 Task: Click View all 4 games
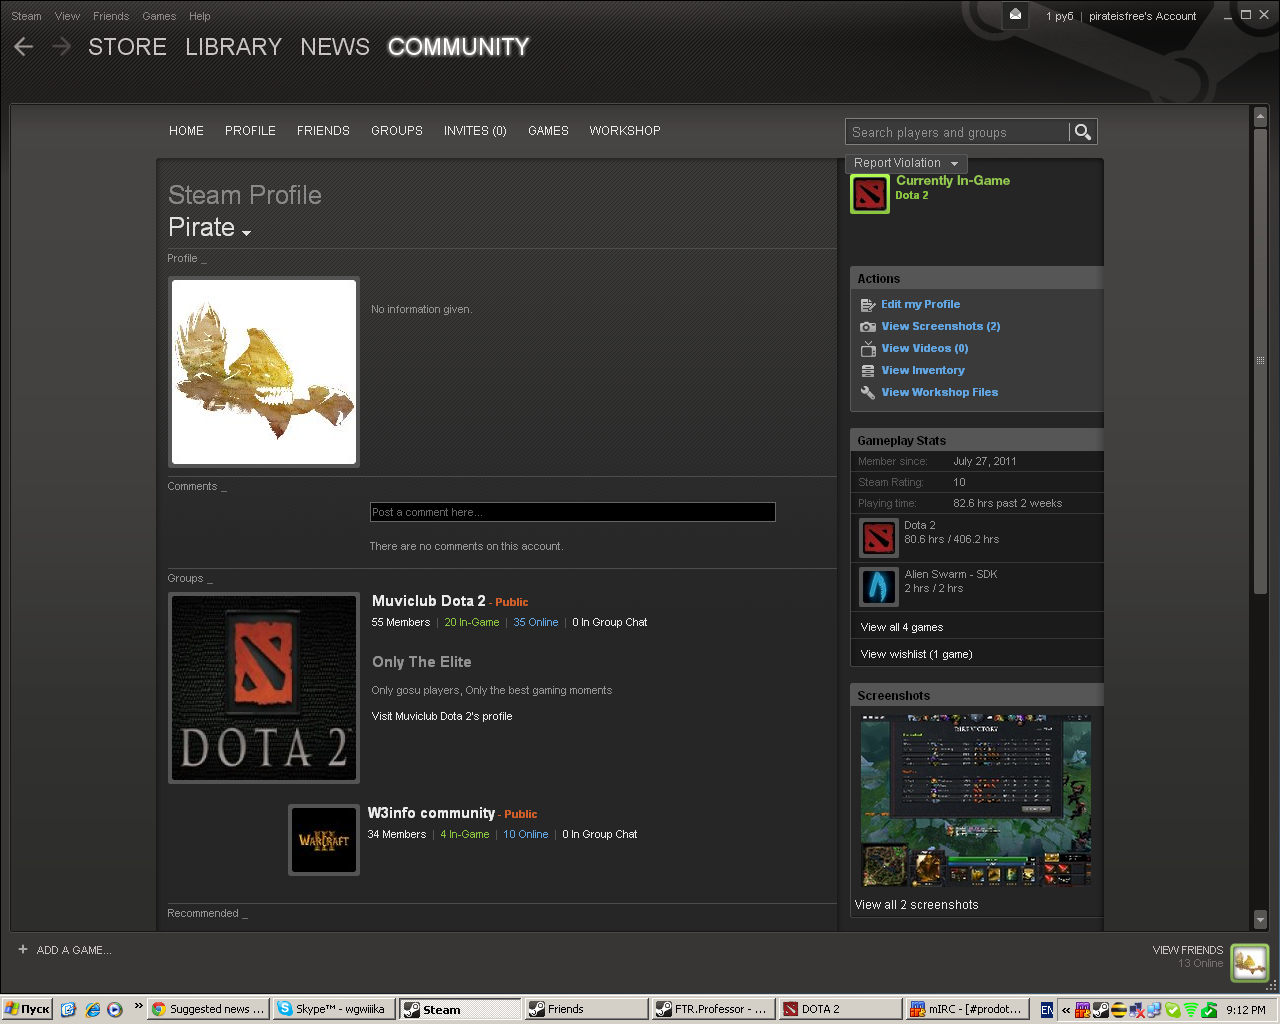(x=902, y=628)
